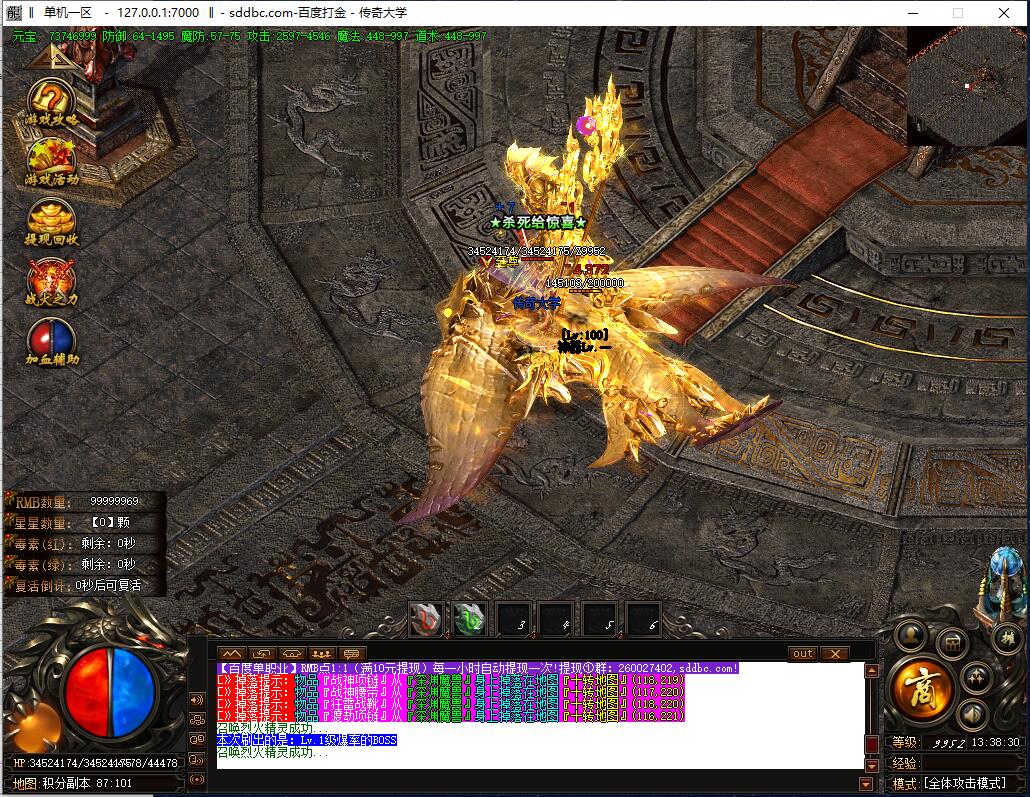Image resolution: width=1030 pixels, height=797 pixels.
Task: Click the 复活倒计 revive countdown entry
Action: point(84,585)
